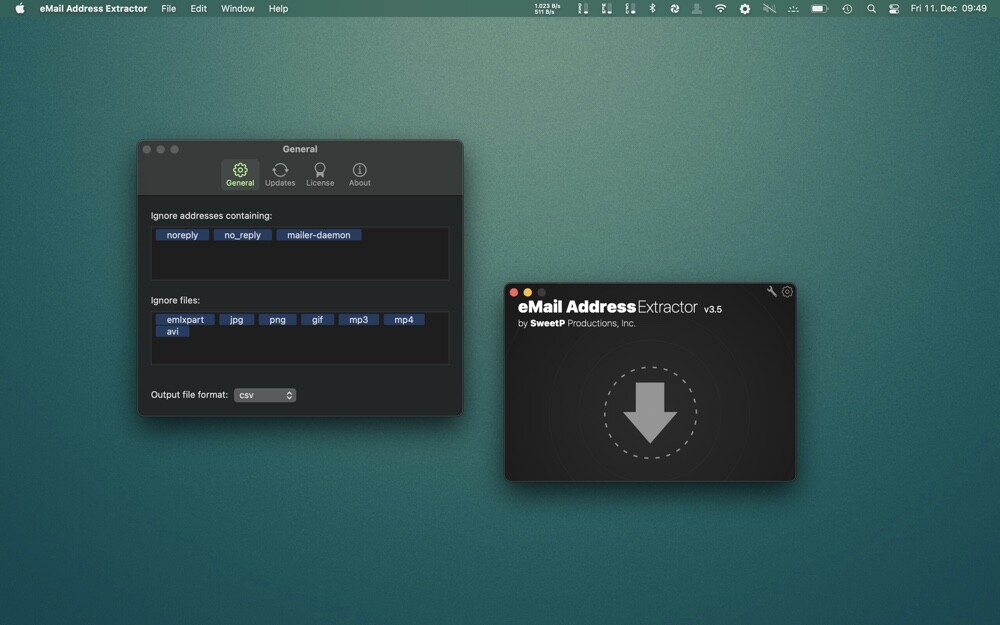This screenshot has width=1000, height=625.
Task: Open the General preferences tab
Action: click(240, 175)
